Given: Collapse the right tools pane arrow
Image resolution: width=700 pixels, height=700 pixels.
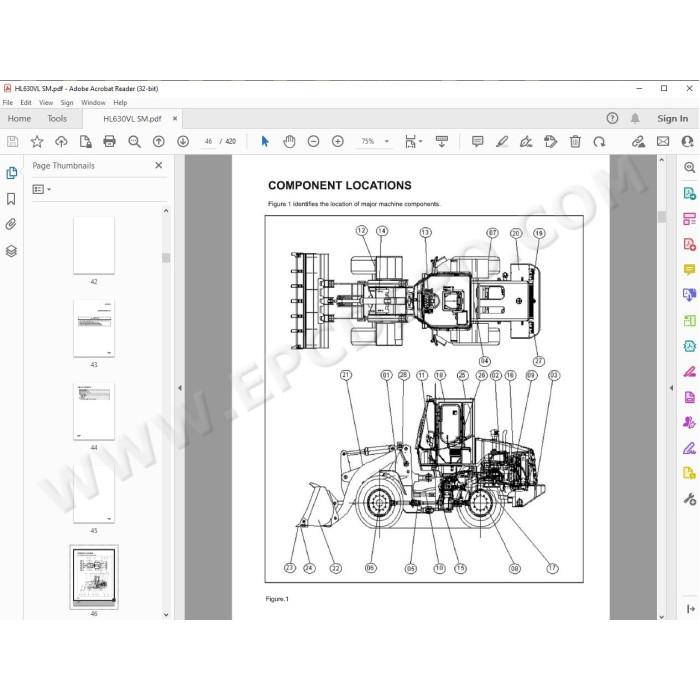Looking at the screenshot, I should 671,388.
